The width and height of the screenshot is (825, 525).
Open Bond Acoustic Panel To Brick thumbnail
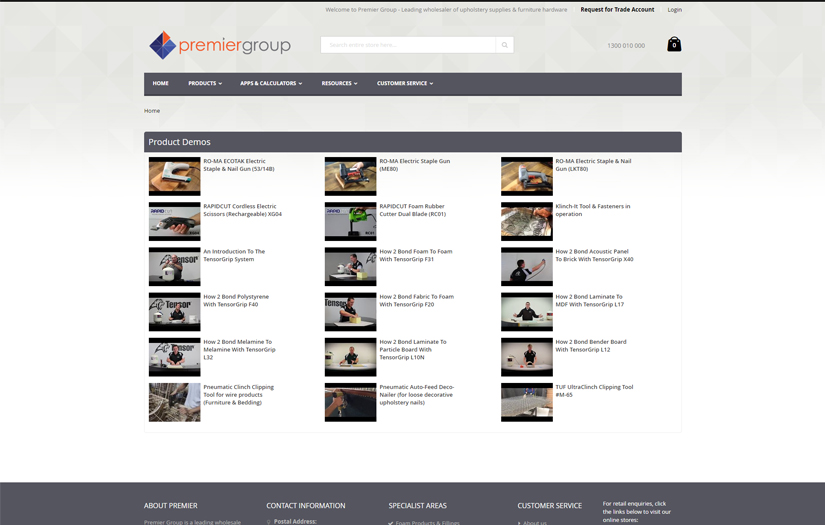(527, 267)
